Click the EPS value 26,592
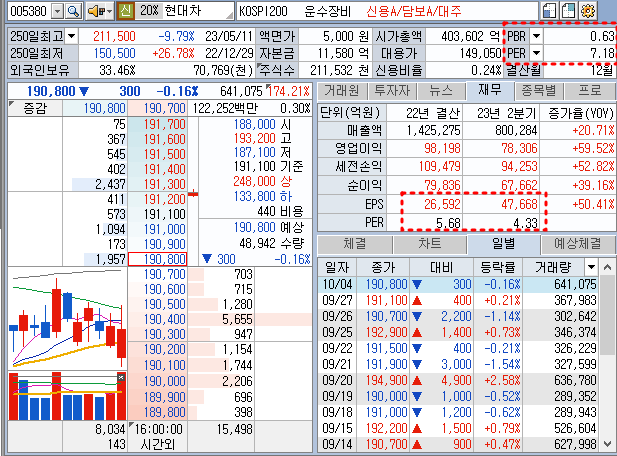Screen dimensions: 617x456 442,204
